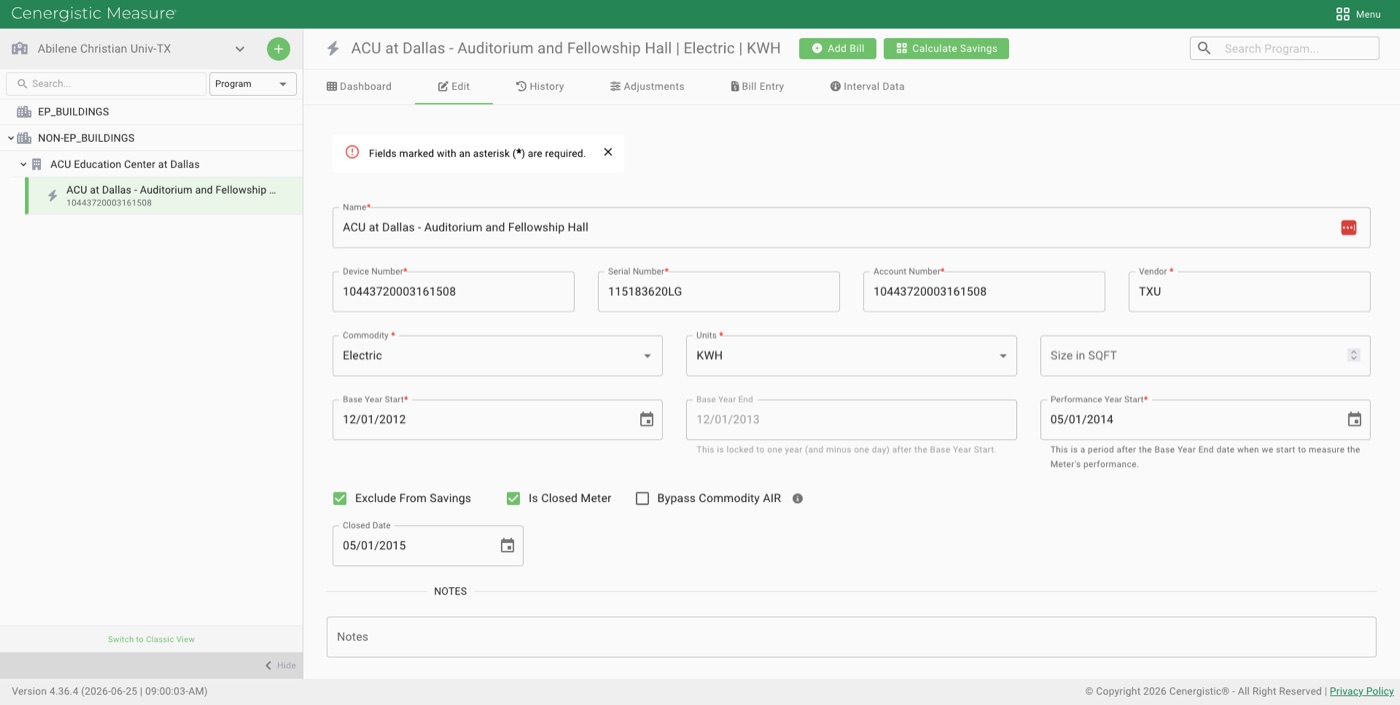
Task: Open the Commodity dropdown
Action: point(497,355)
